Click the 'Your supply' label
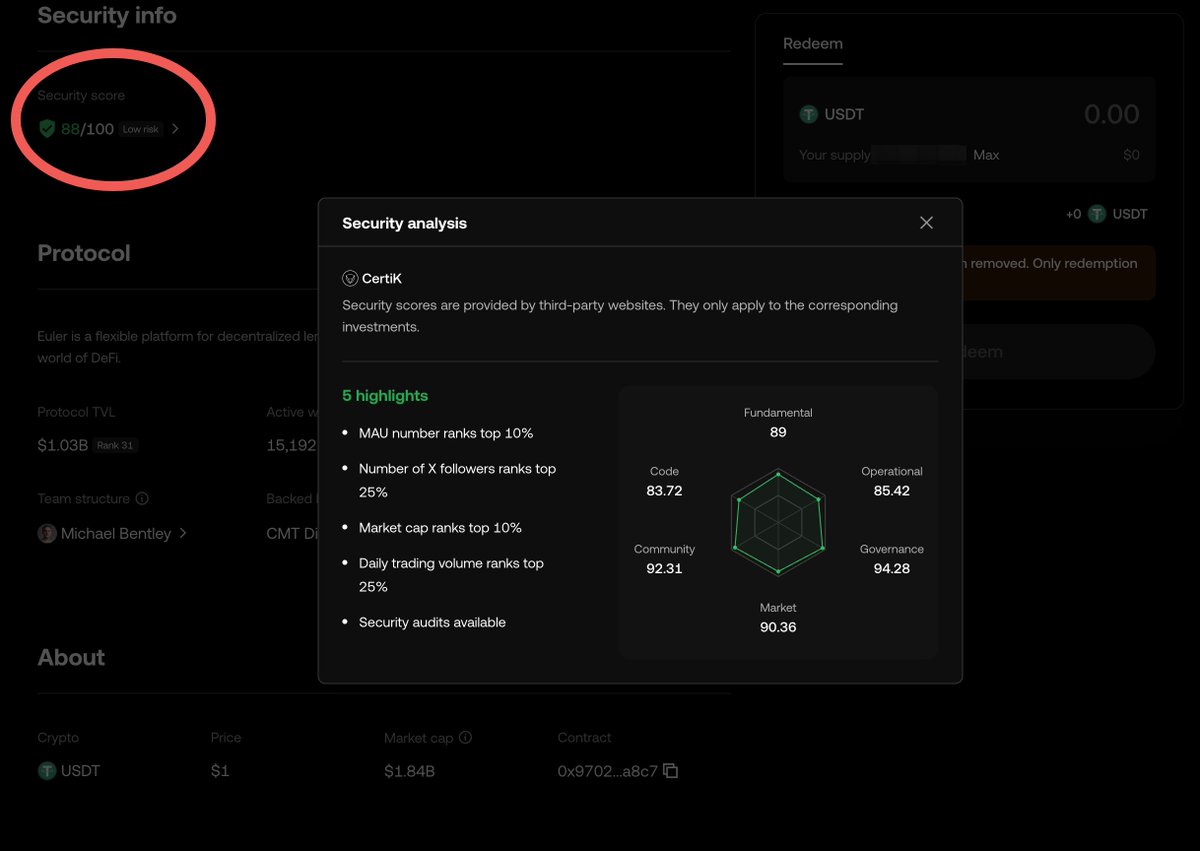 coord(834,155)
